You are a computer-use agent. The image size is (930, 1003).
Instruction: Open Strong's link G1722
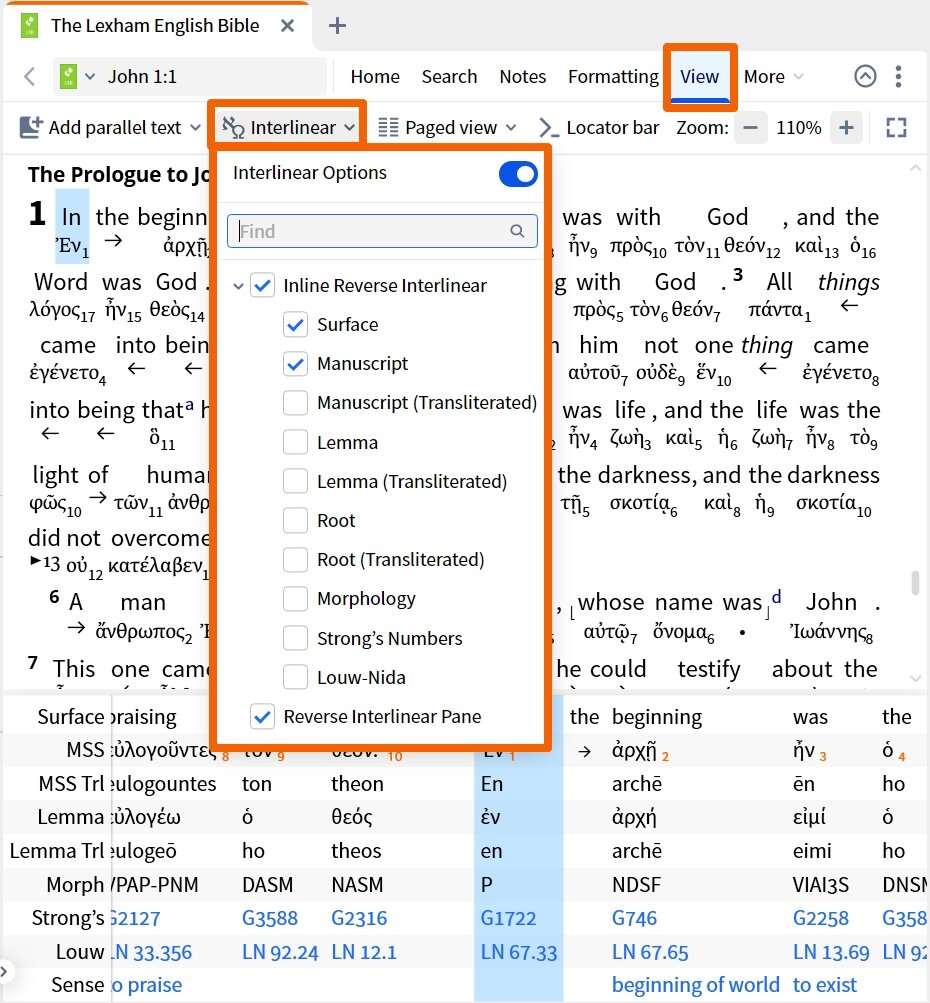coord(508,918)
